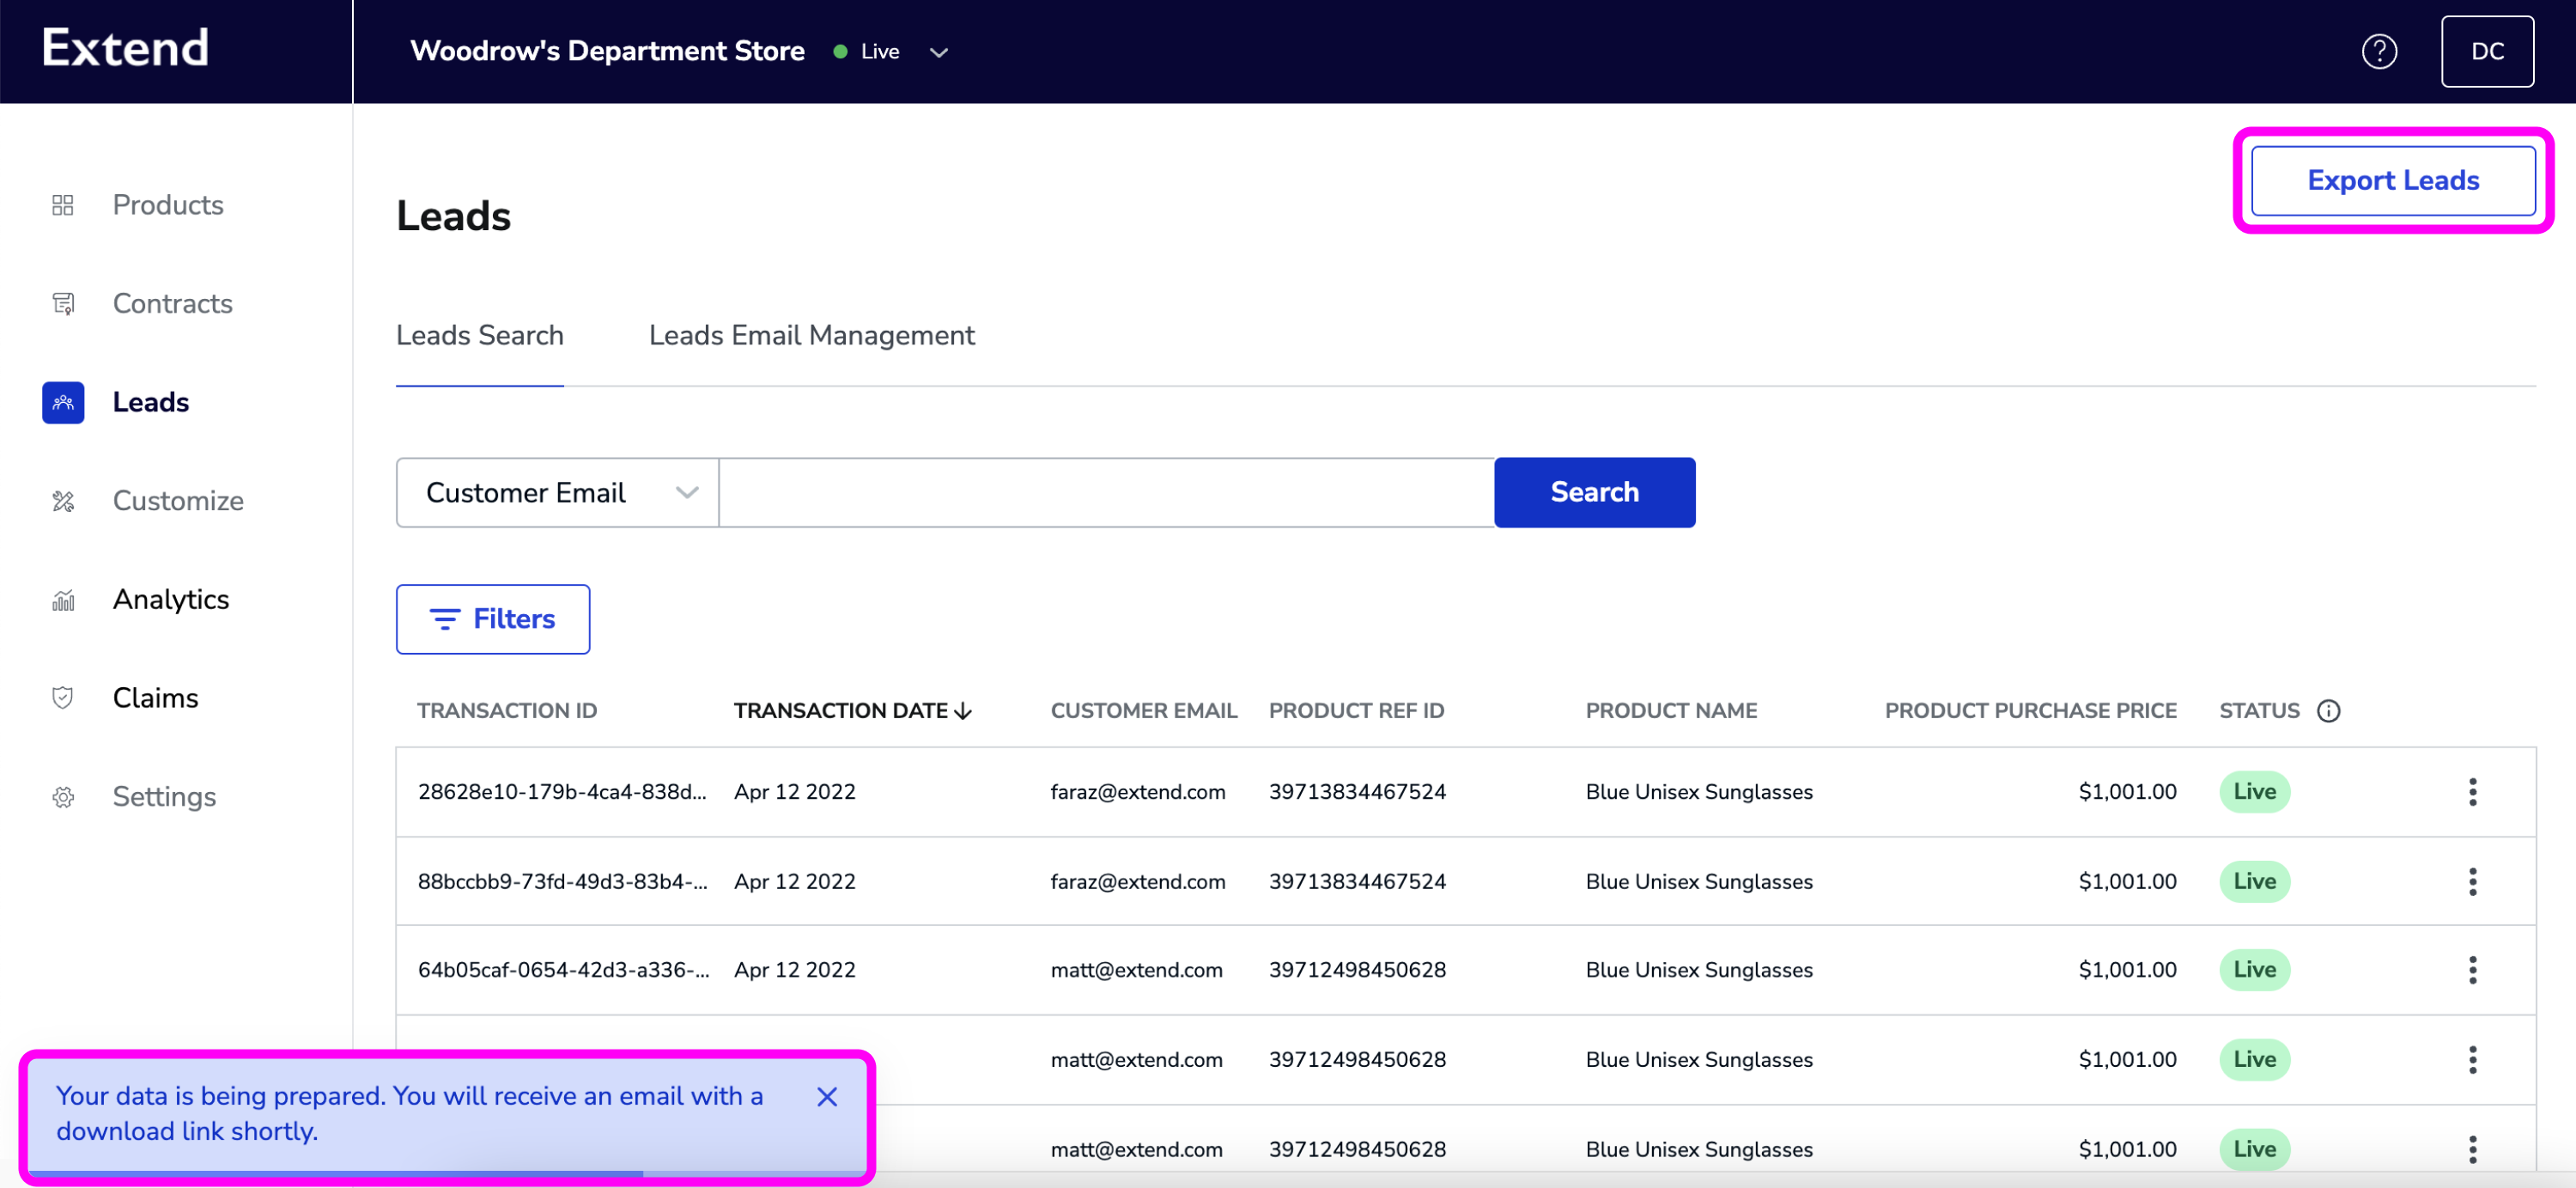Click the Product Name column header
Viewport: 2576px width, 1188px height.
coord(1671,711)
